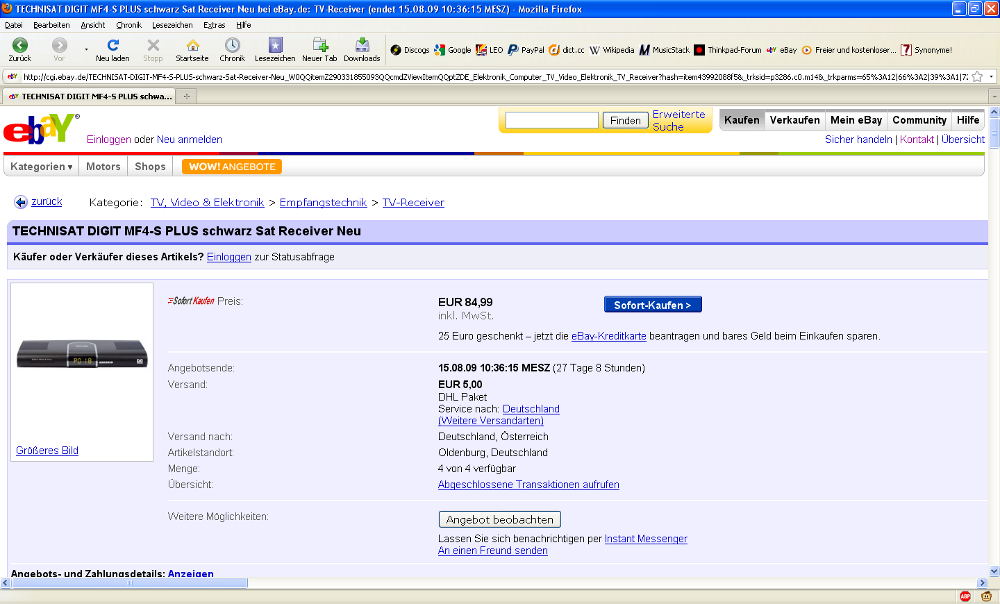
Task: Click the Angebot beobachten button
Action: click(x=499, y=520)
